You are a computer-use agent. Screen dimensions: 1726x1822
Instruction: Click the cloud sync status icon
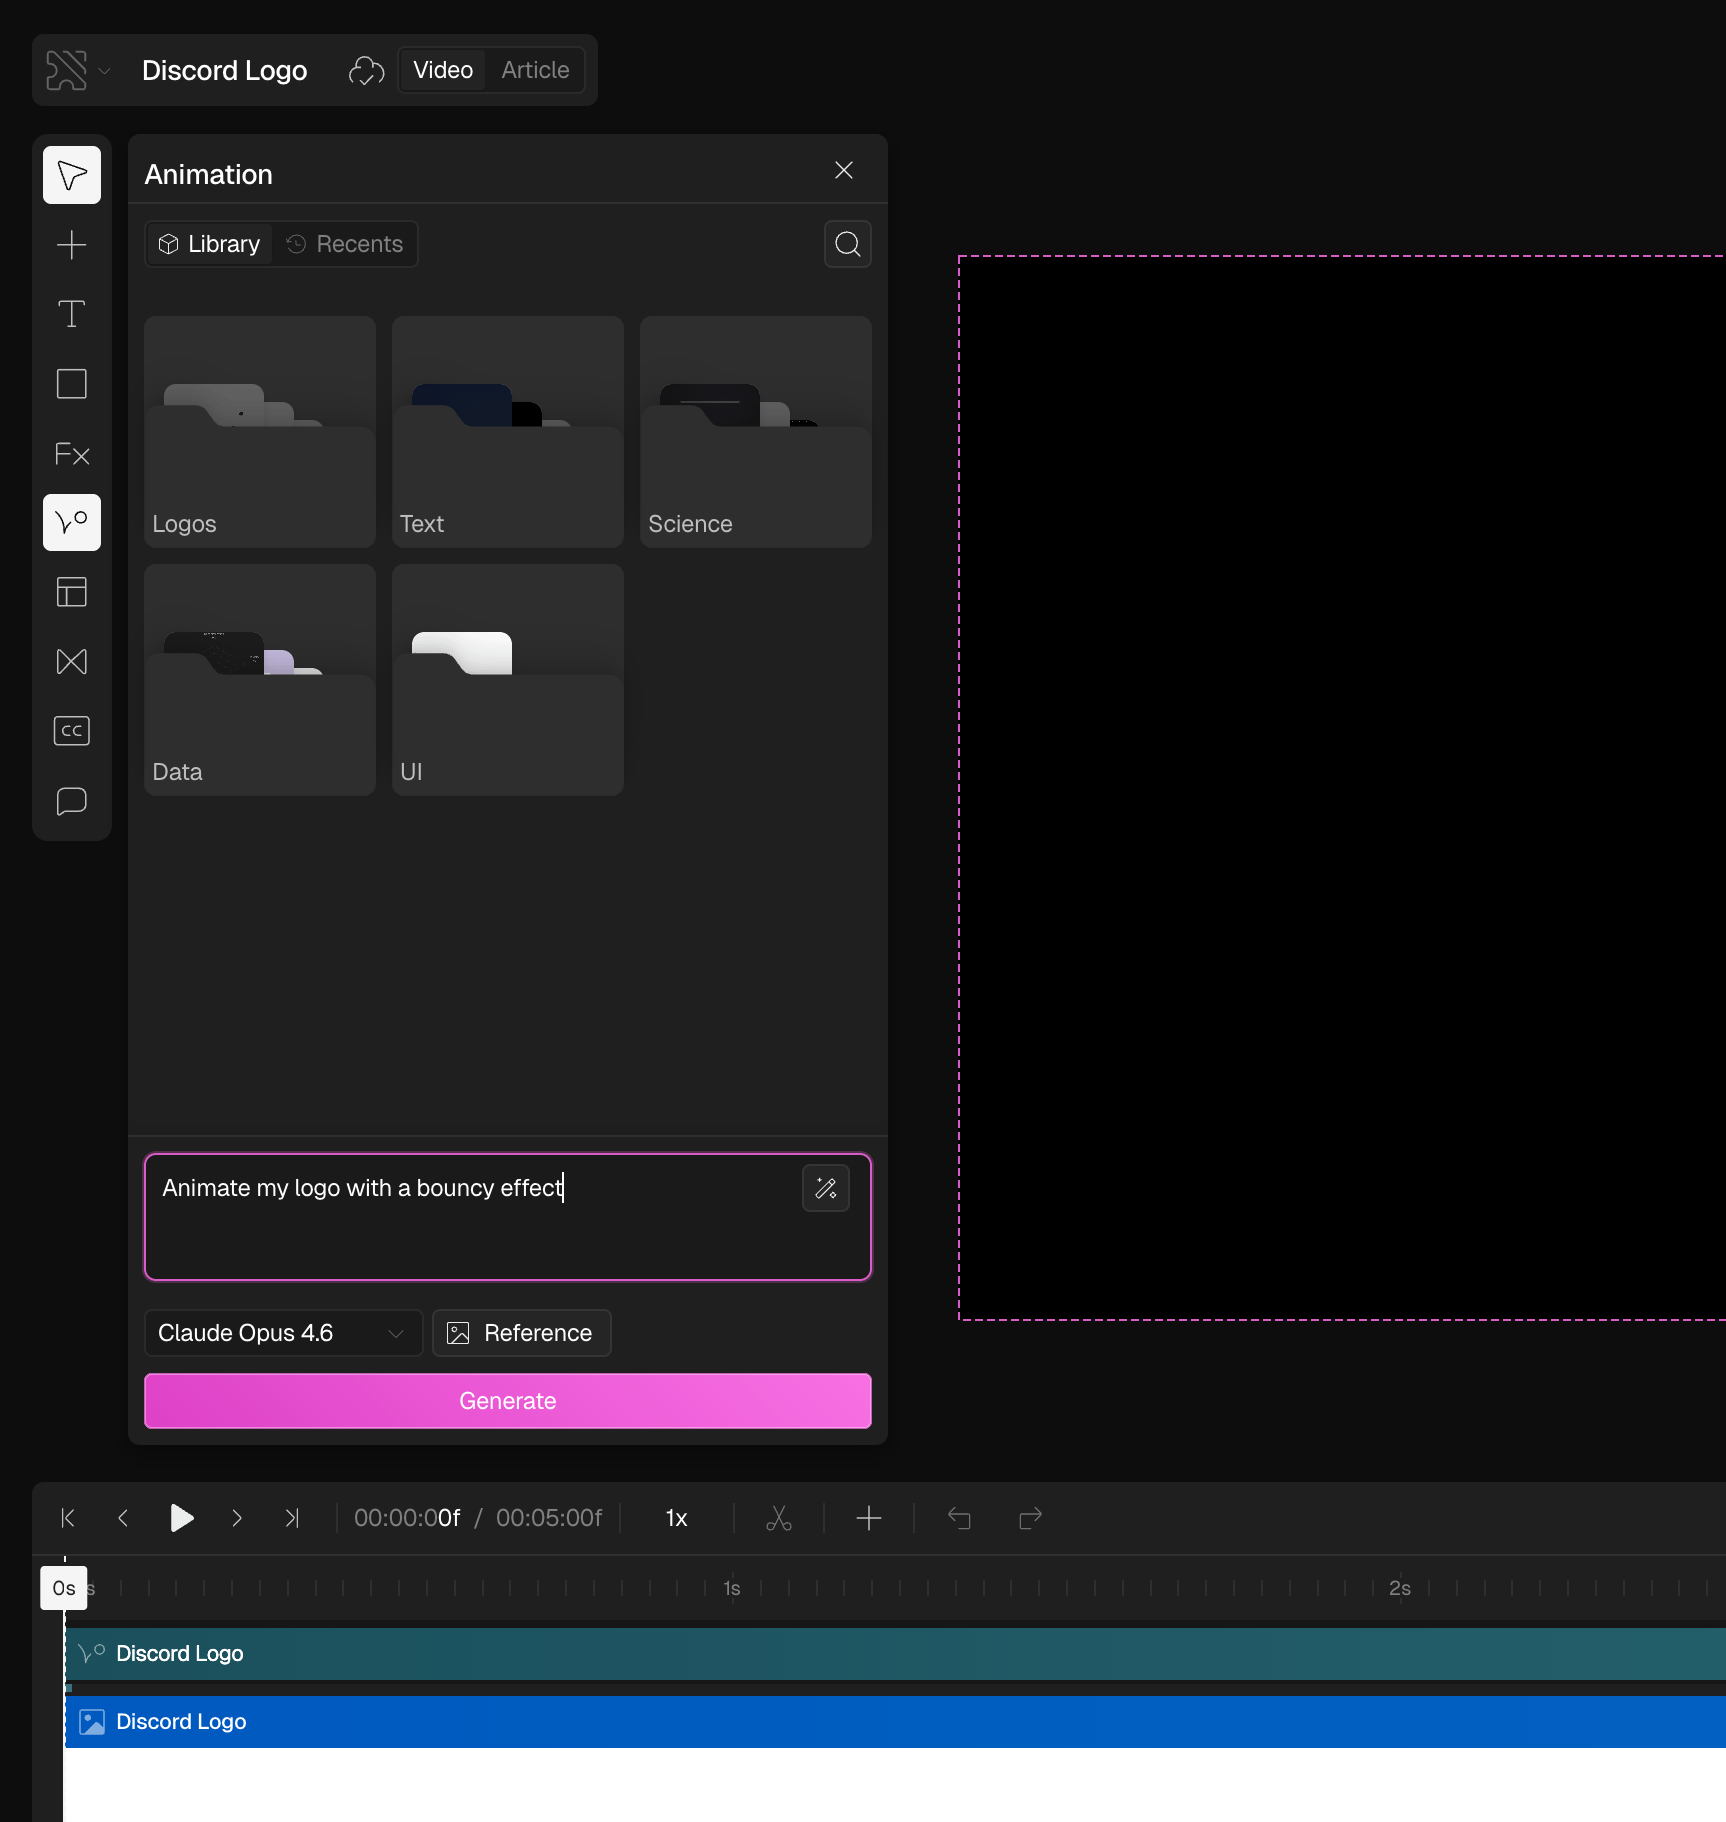pos(367,70)
